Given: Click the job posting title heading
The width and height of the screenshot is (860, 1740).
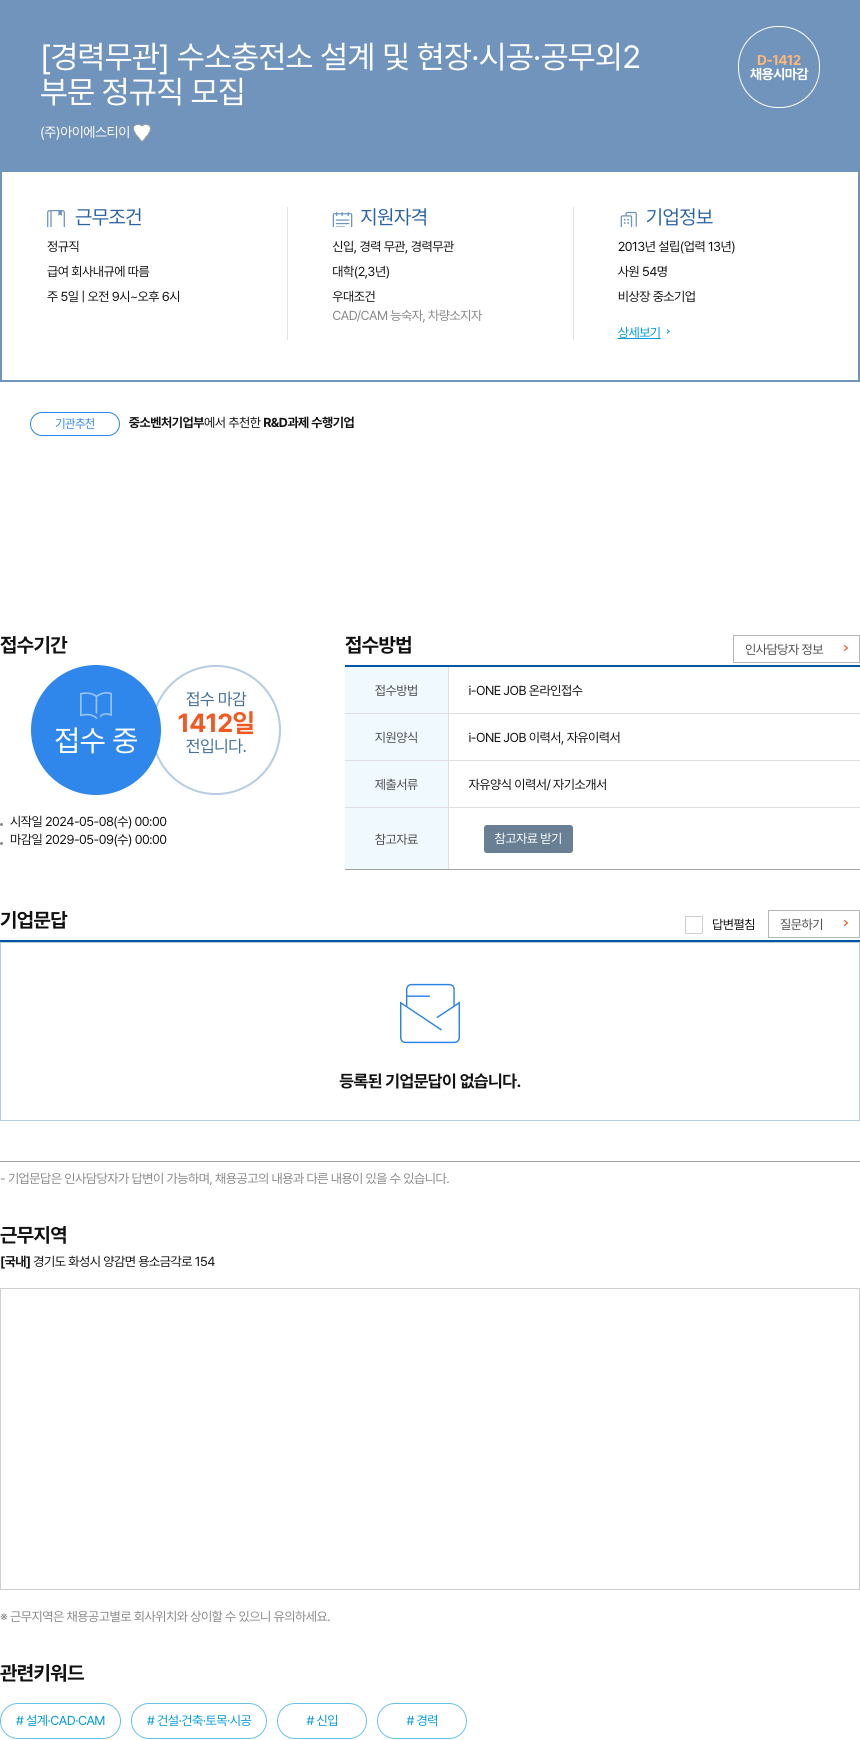Looking at the screenshot, I should [x=340, y=74].
